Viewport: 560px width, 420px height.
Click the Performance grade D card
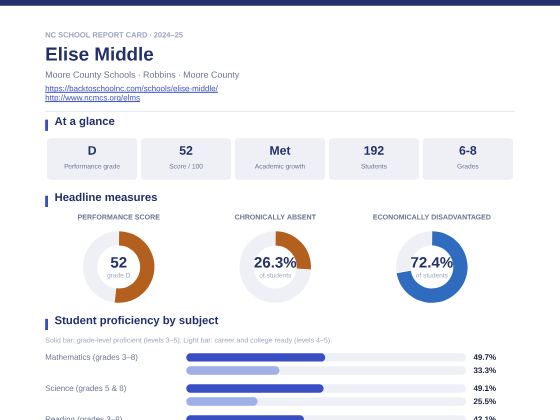(92, 159)
